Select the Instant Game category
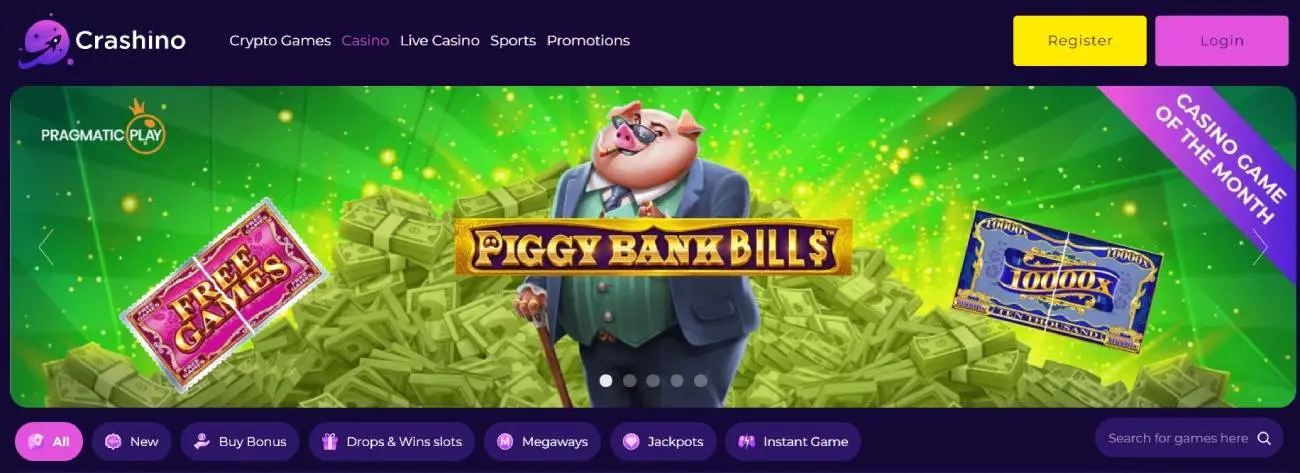1300x473 pixels. (x=793, y=441)
